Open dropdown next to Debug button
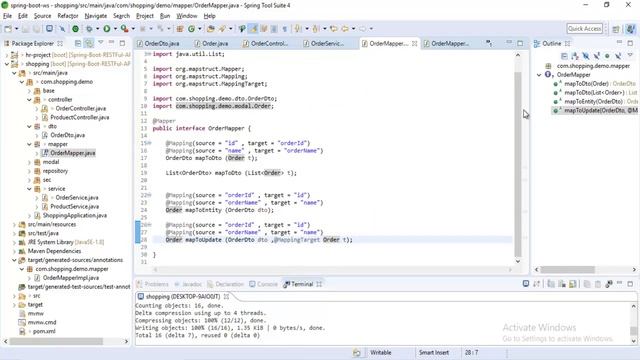Image resolution: width=640 pixels, height=360 pixels. [x=97, y=29]
